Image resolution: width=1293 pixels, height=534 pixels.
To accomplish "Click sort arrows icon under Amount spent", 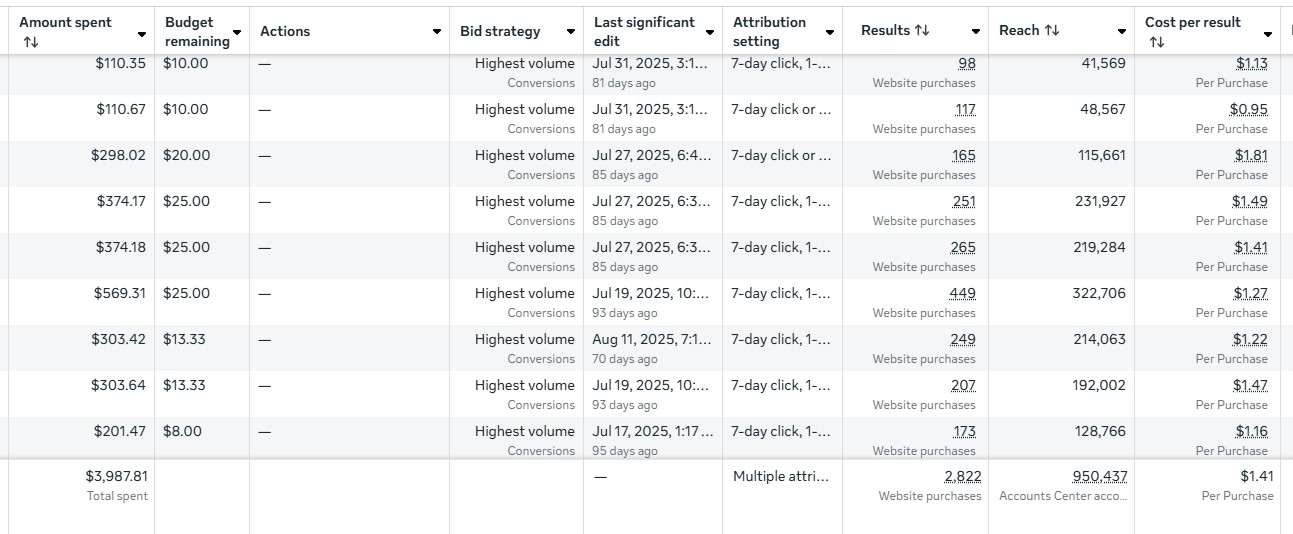I will (31, 42).
